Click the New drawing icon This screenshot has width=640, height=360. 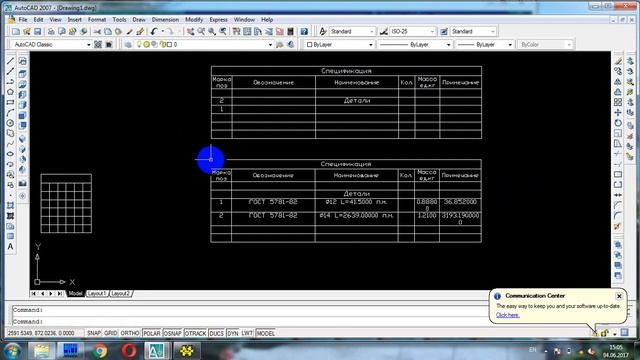pos(16,31)
